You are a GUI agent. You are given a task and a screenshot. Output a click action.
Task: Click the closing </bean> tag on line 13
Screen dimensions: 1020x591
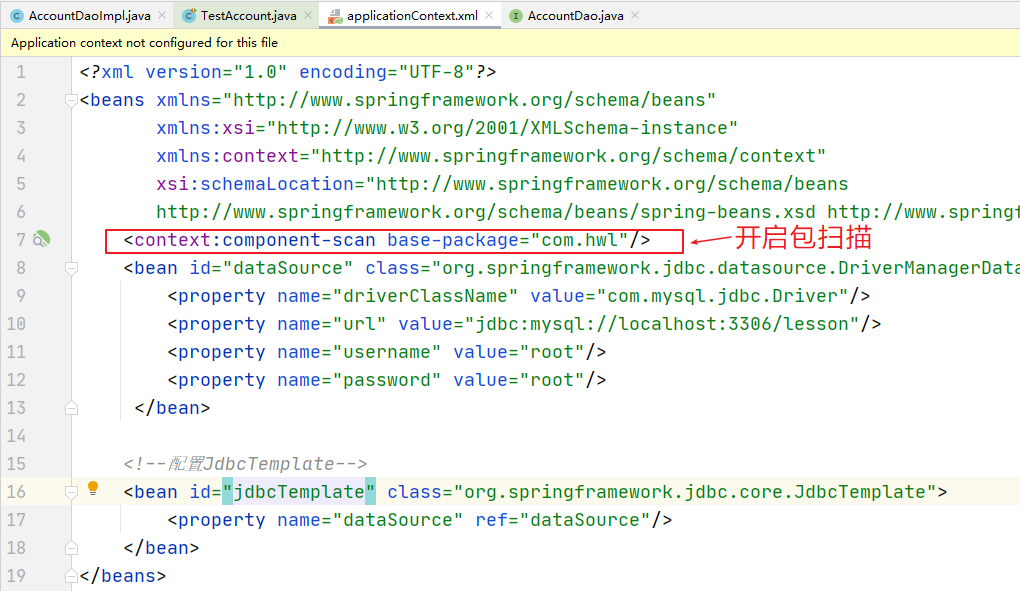(172, 408)
